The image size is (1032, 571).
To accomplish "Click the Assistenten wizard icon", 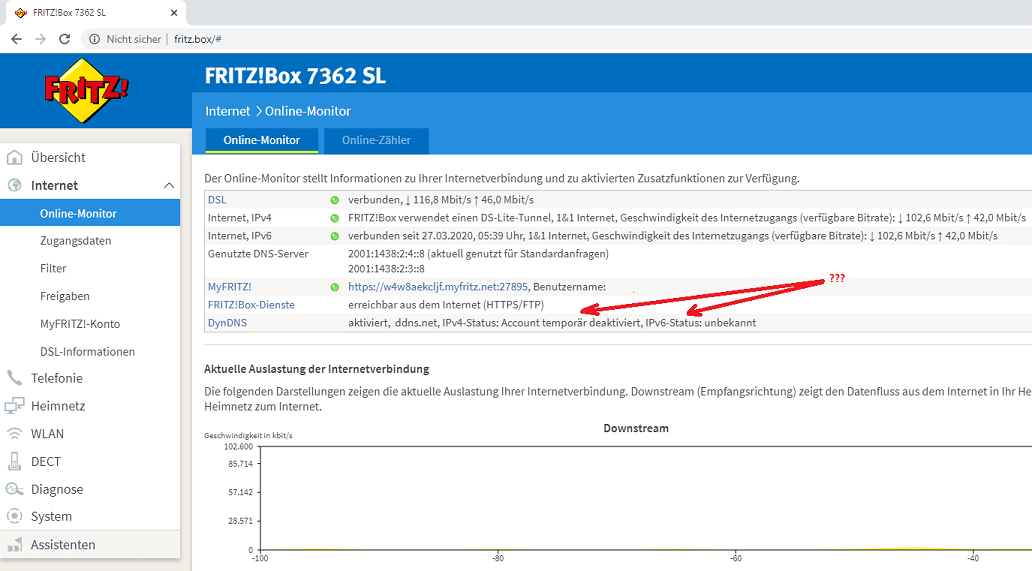I will click(x=14, y=545).
